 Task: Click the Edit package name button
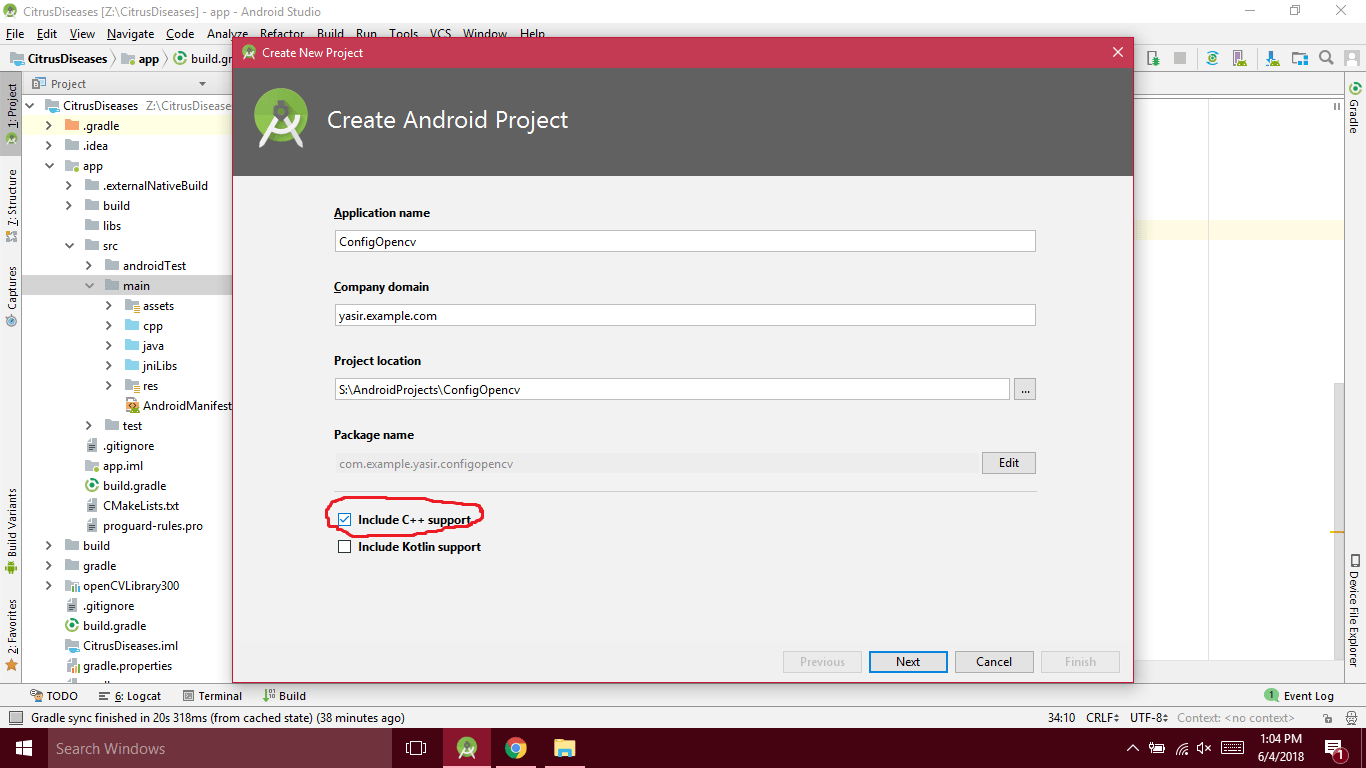(x=1009, y=463)
